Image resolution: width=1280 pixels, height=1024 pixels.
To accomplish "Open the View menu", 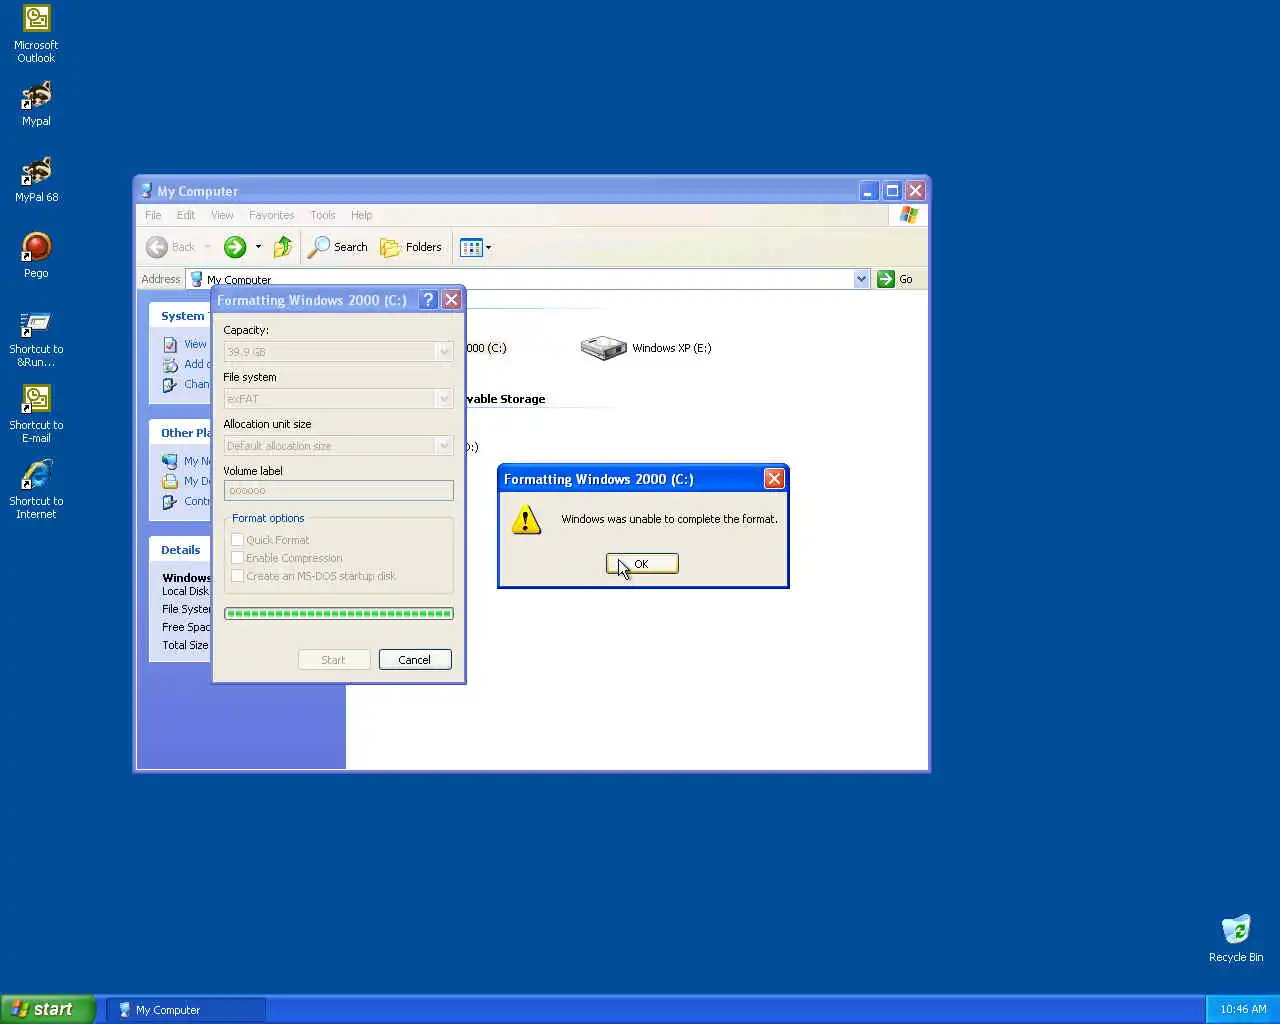I will (x=222, y=215).
